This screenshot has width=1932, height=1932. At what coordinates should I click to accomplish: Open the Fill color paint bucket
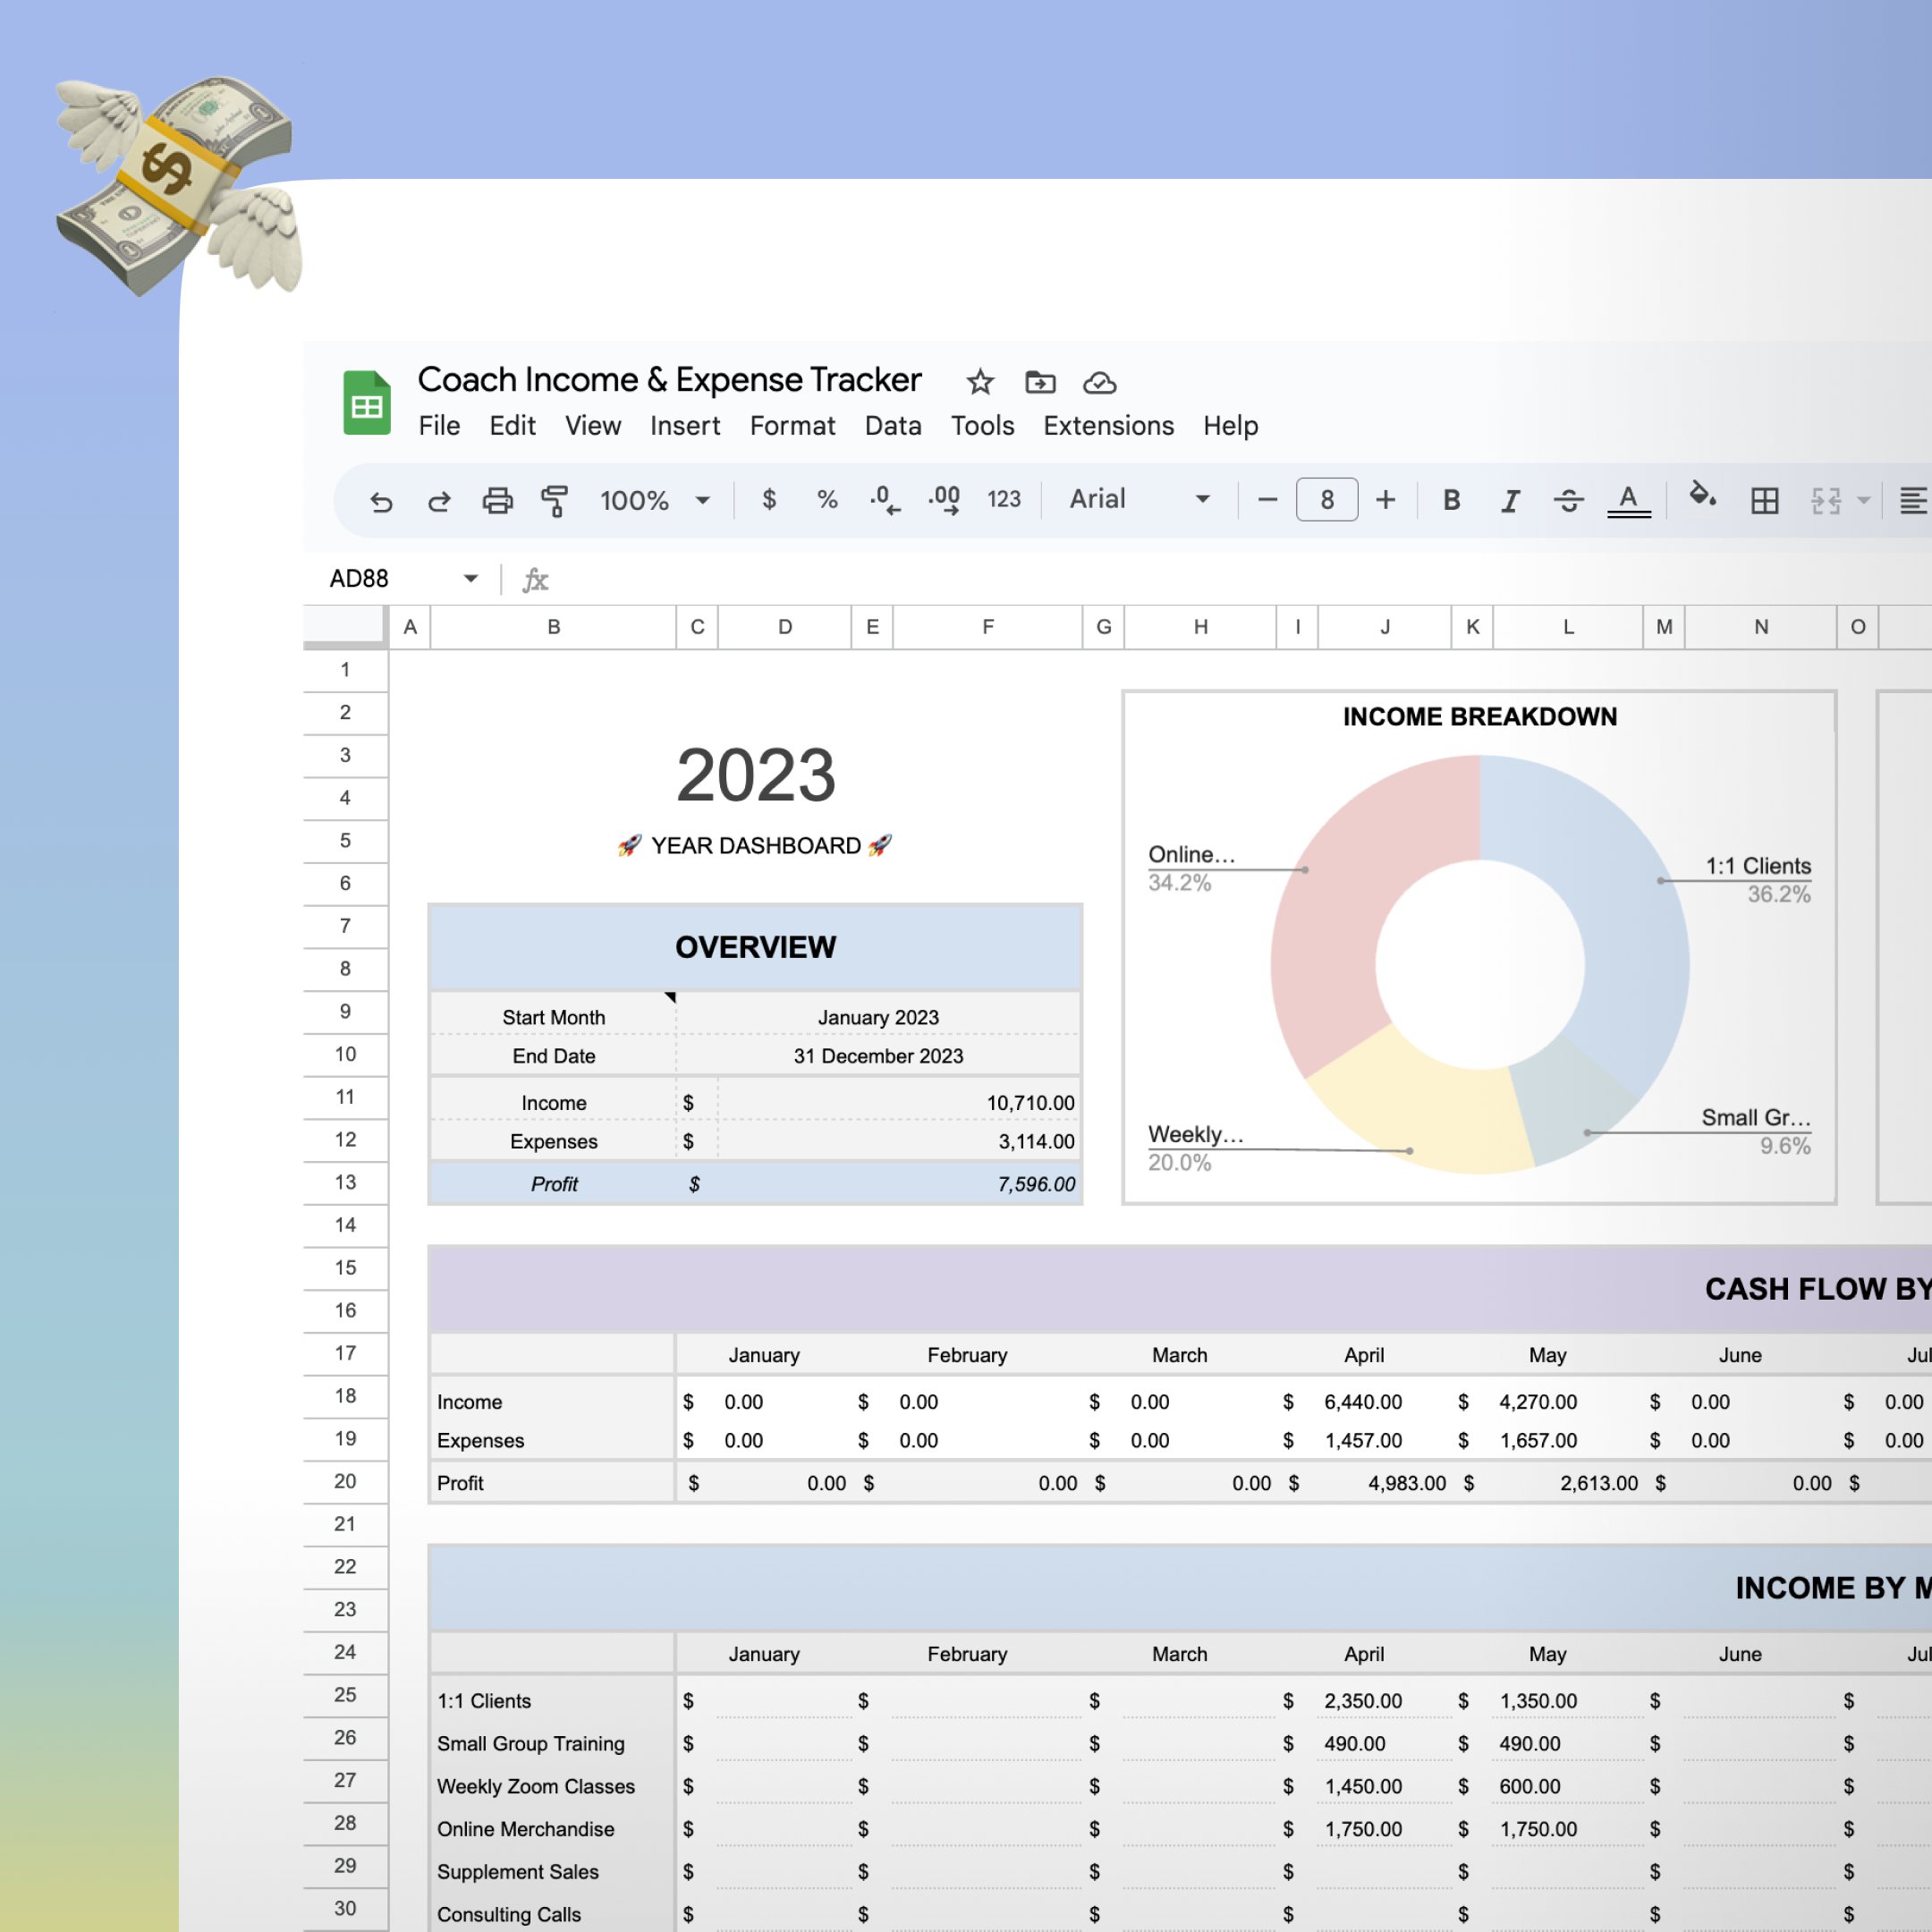(x=1702, y=496)
